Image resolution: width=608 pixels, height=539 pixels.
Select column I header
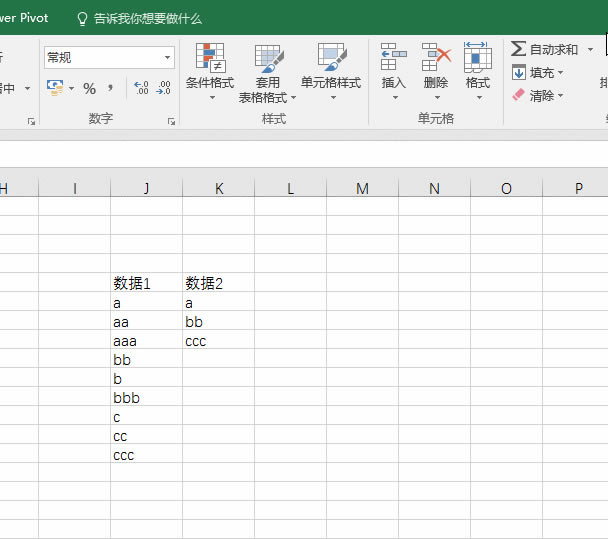point(74,188)
